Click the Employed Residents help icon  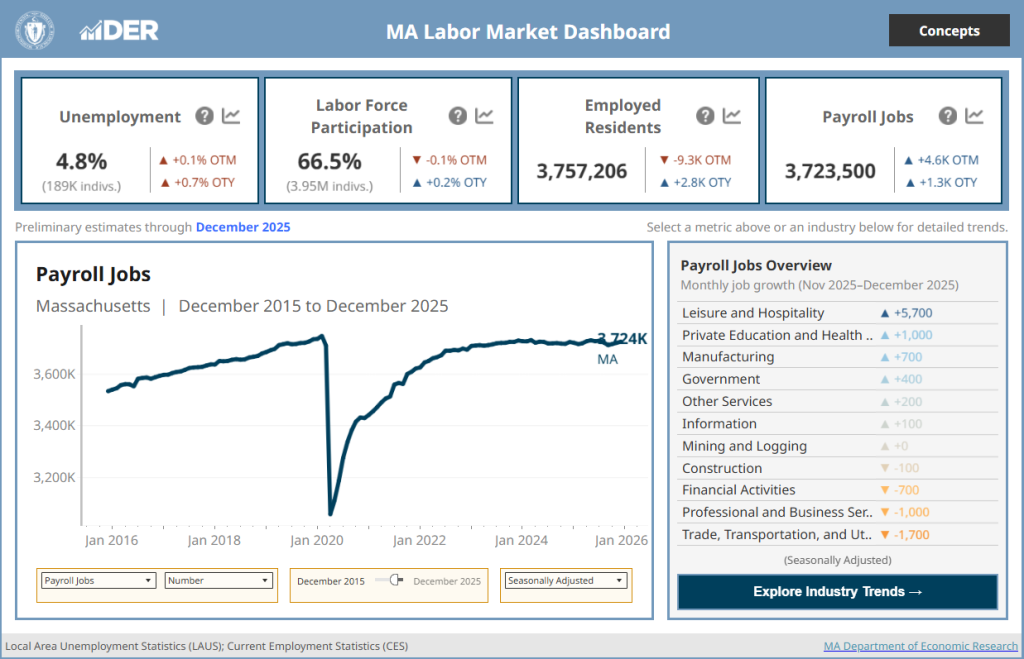tap(705, 116)
